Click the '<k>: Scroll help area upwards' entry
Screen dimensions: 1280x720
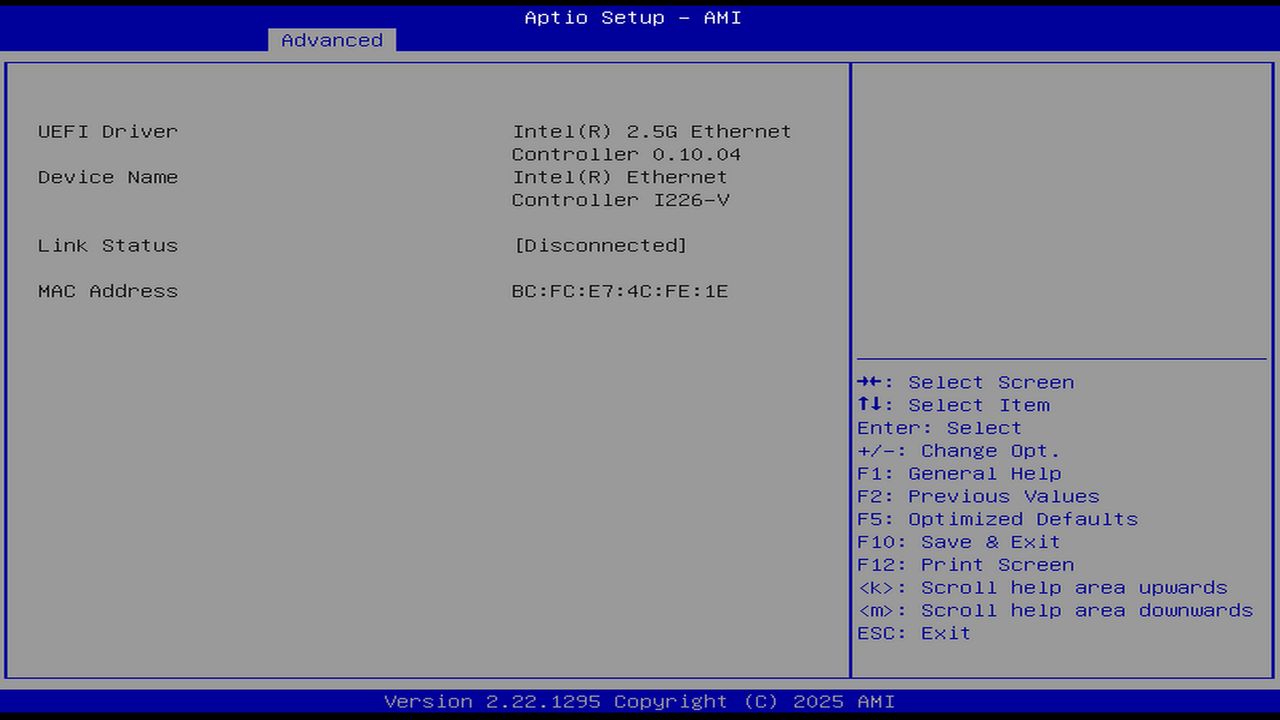(x=1043, y=588)
